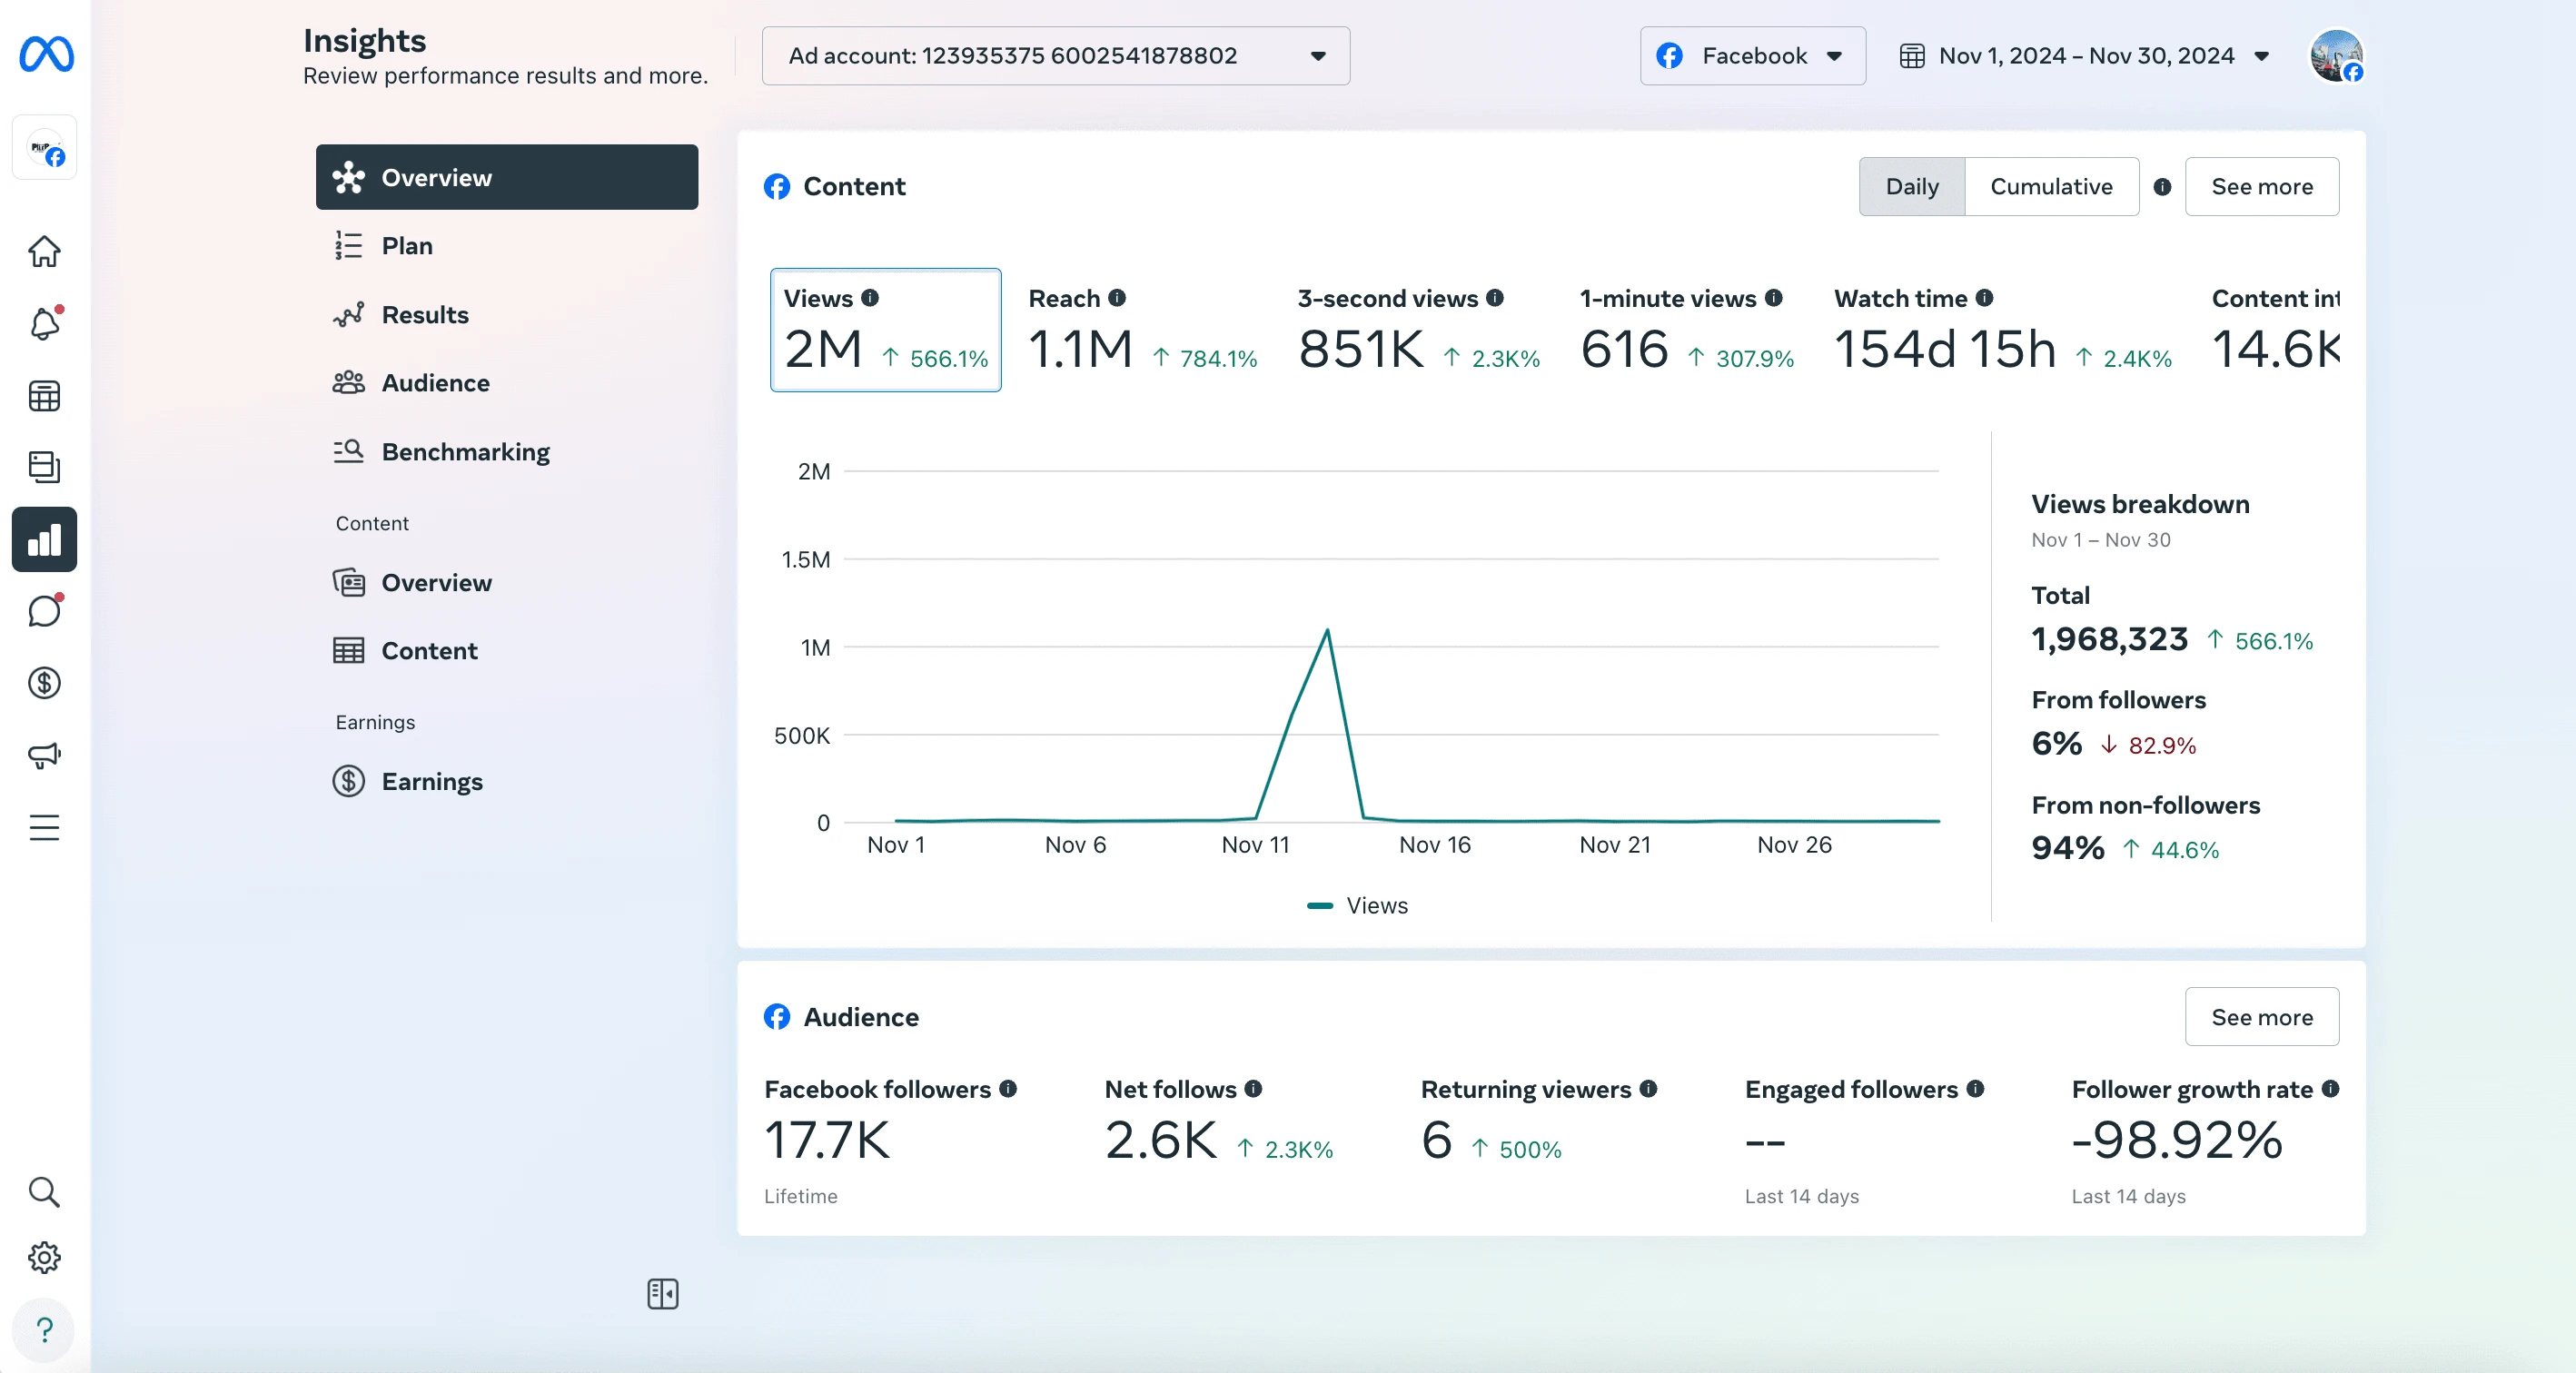Open the Plan menu item
The height and width of the screenshot is (1373, 2576).
click(507, 246)
